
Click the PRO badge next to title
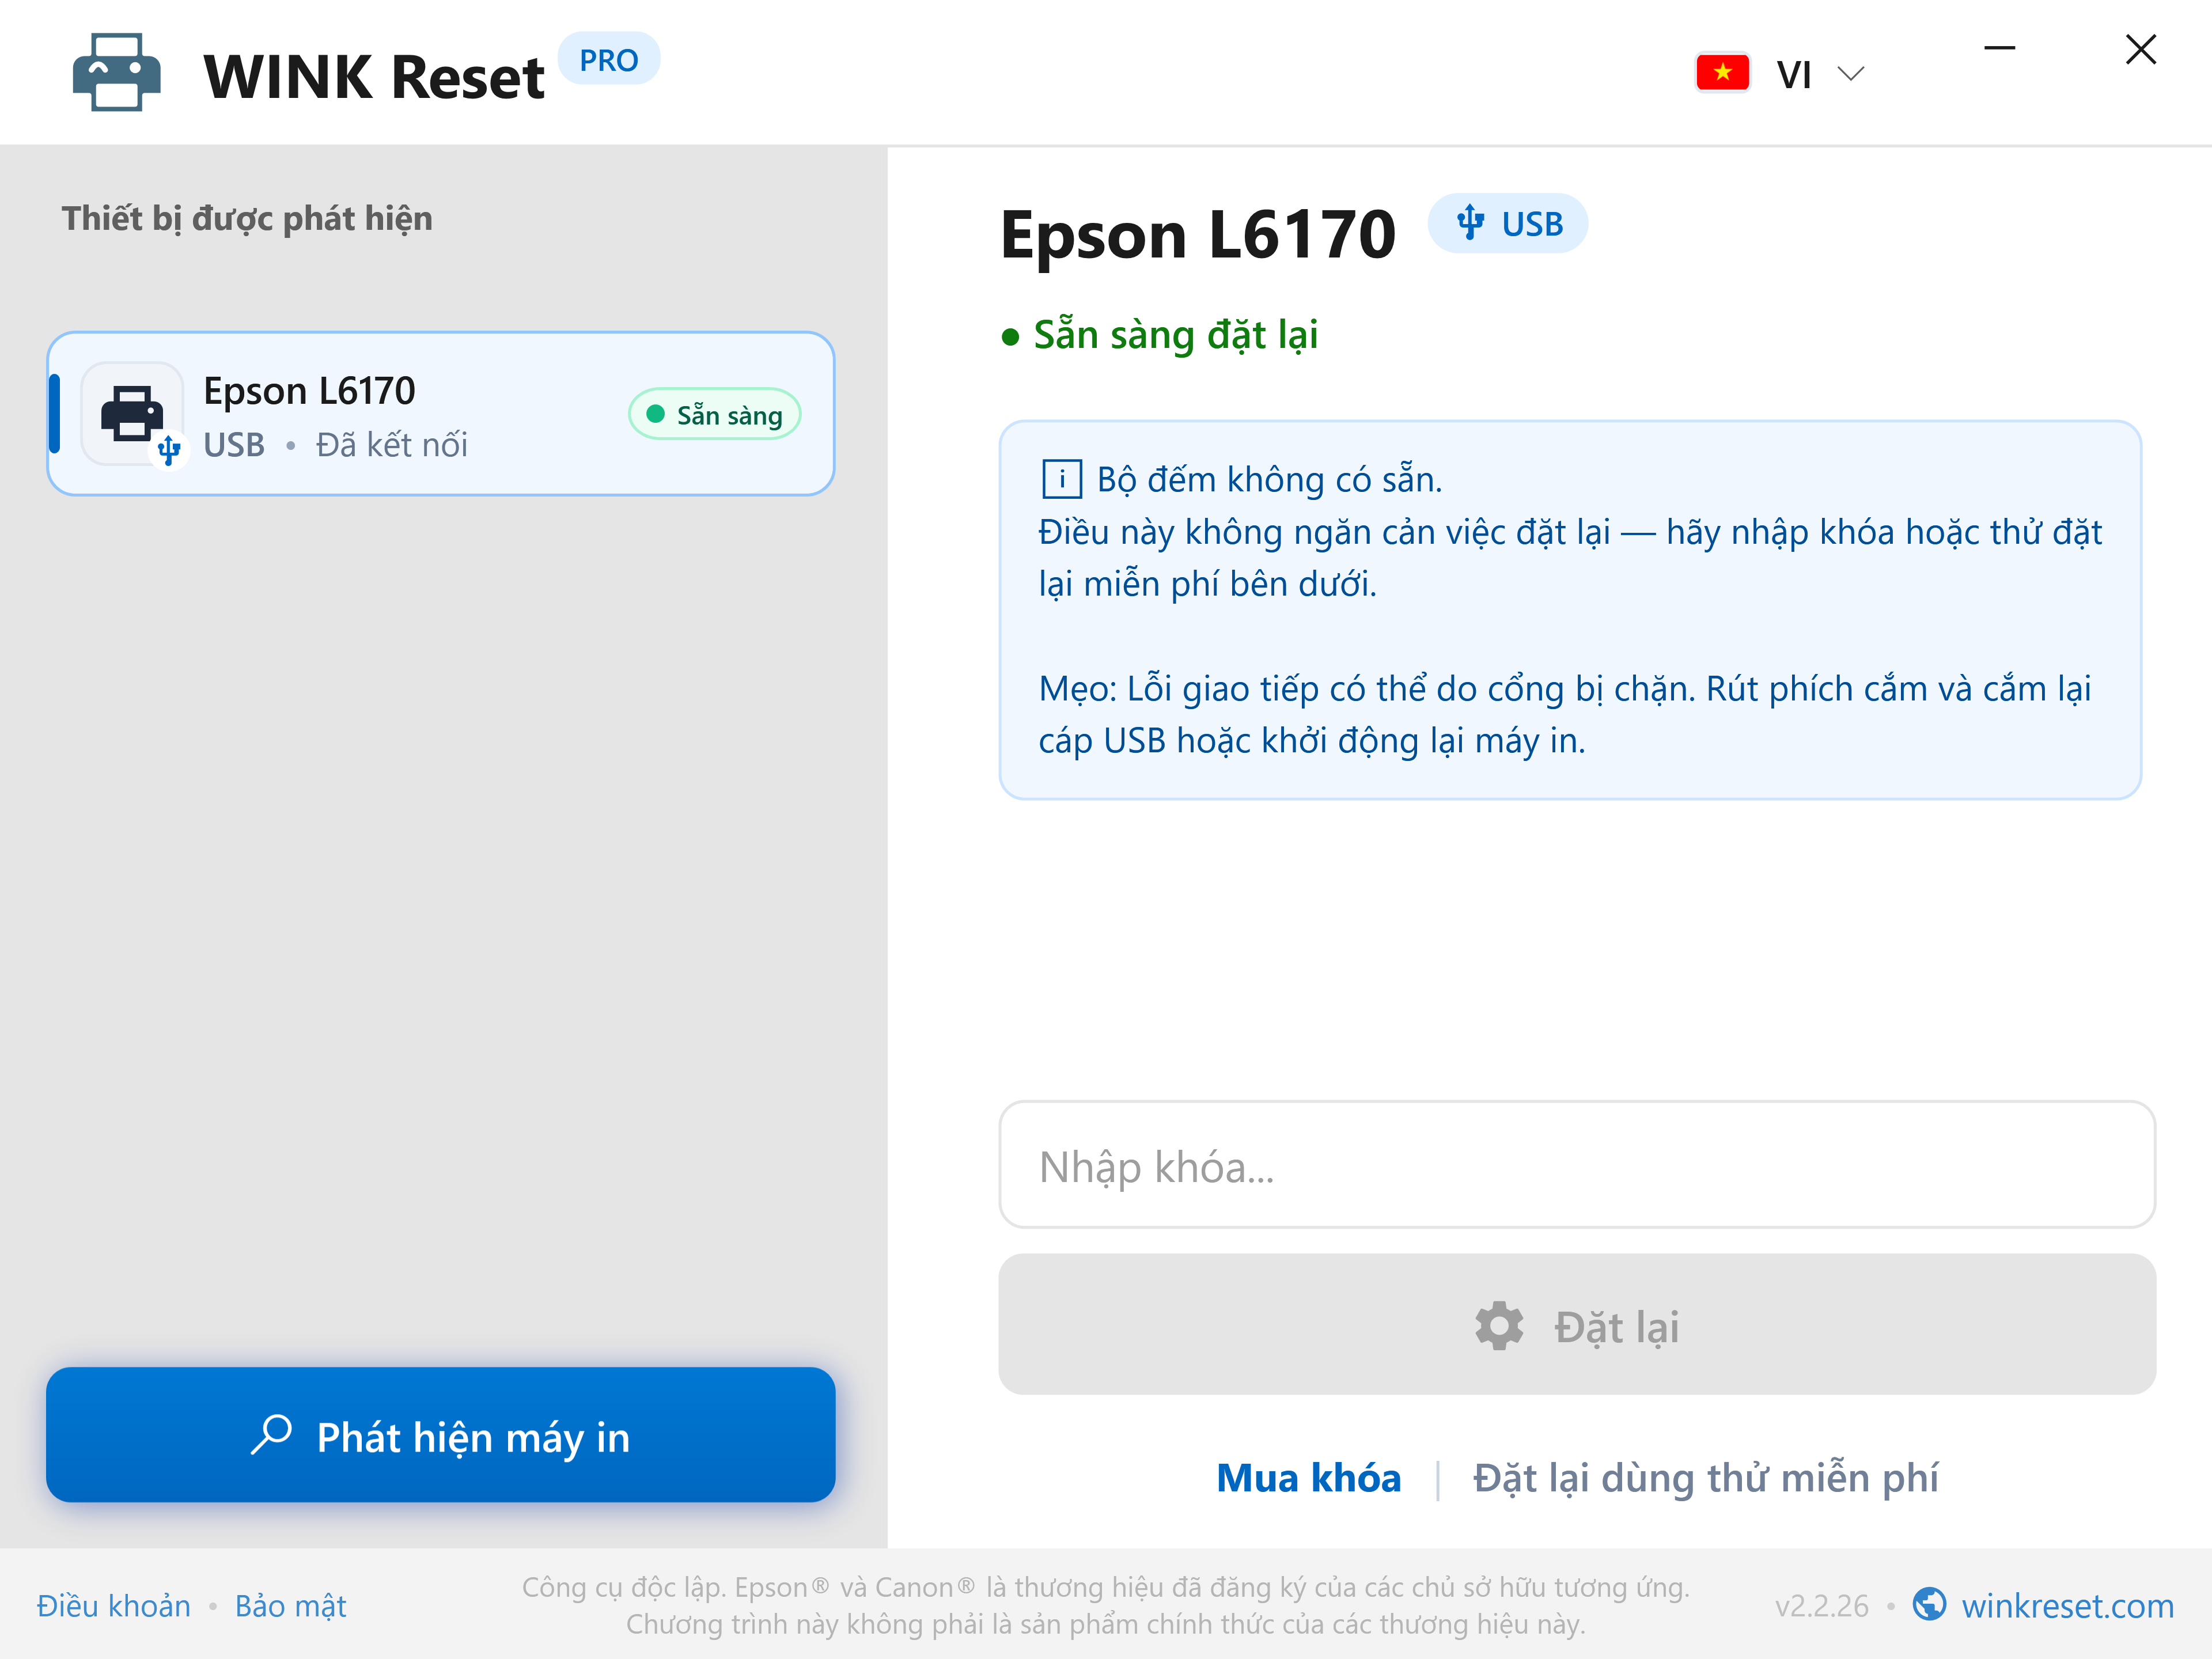[x=608, y=59]
